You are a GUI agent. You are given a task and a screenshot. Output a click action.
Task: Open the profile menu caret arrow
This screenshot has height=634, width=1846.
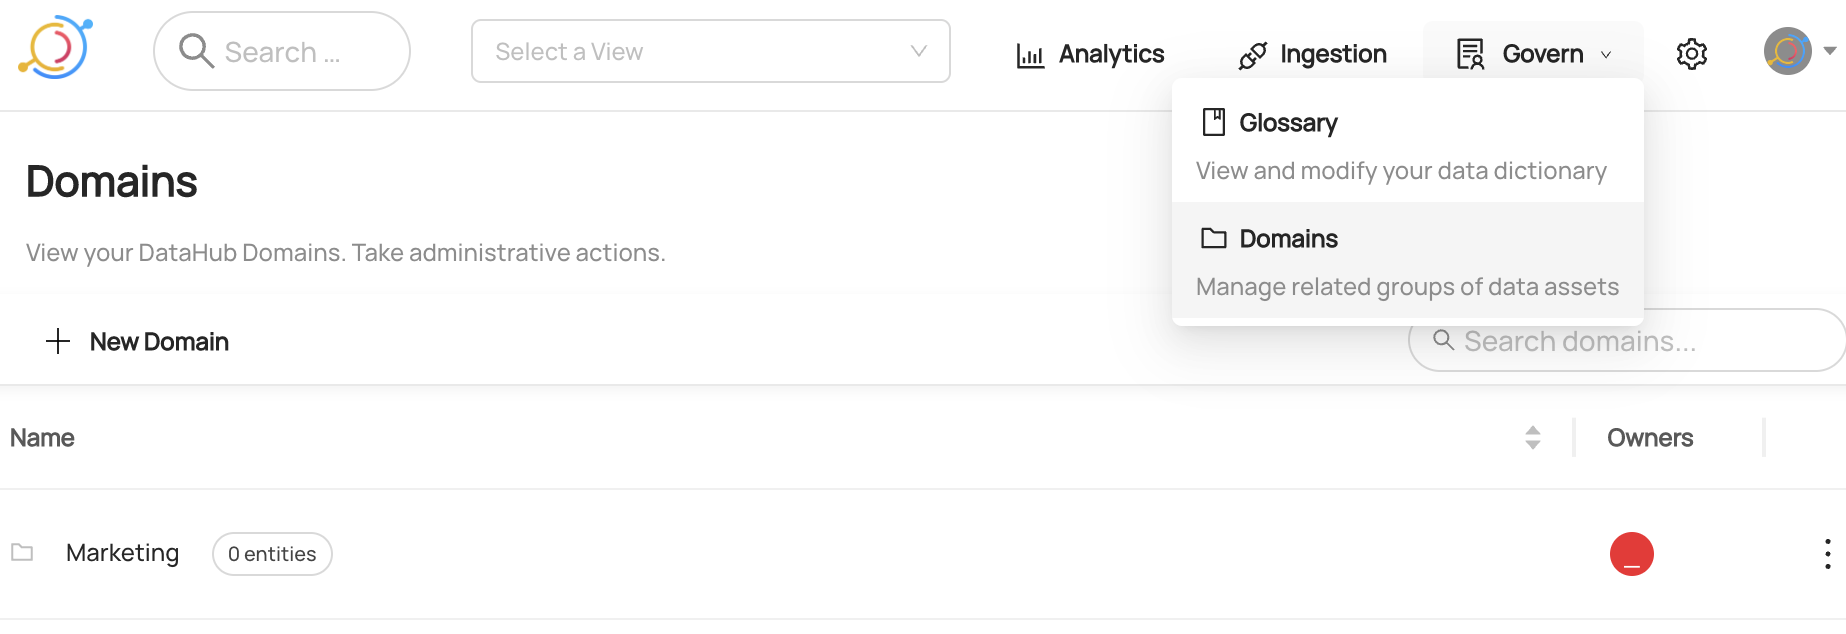[x=1830, y=50]
